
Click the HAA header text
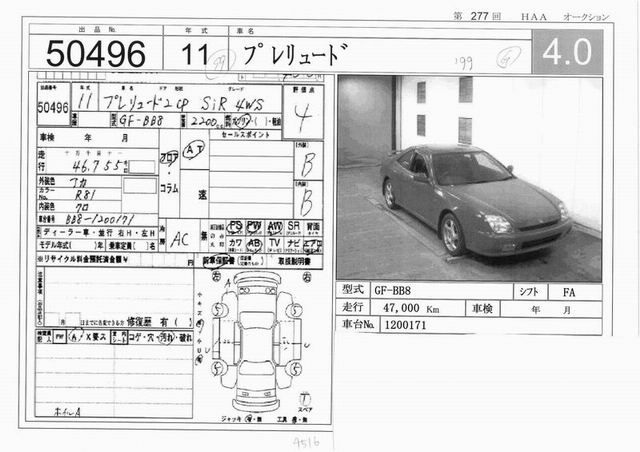tap(533, 17)
